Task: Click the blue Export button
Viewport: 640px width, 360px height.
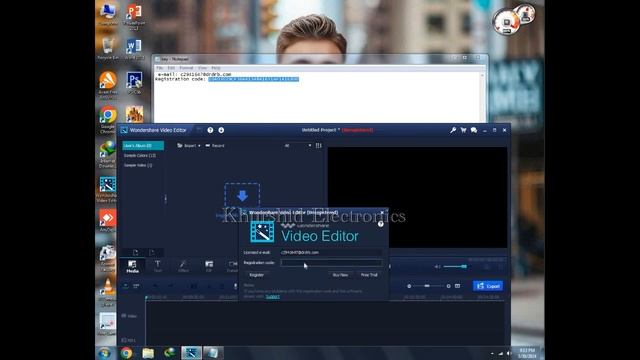Action: click(x=488, y=286)
